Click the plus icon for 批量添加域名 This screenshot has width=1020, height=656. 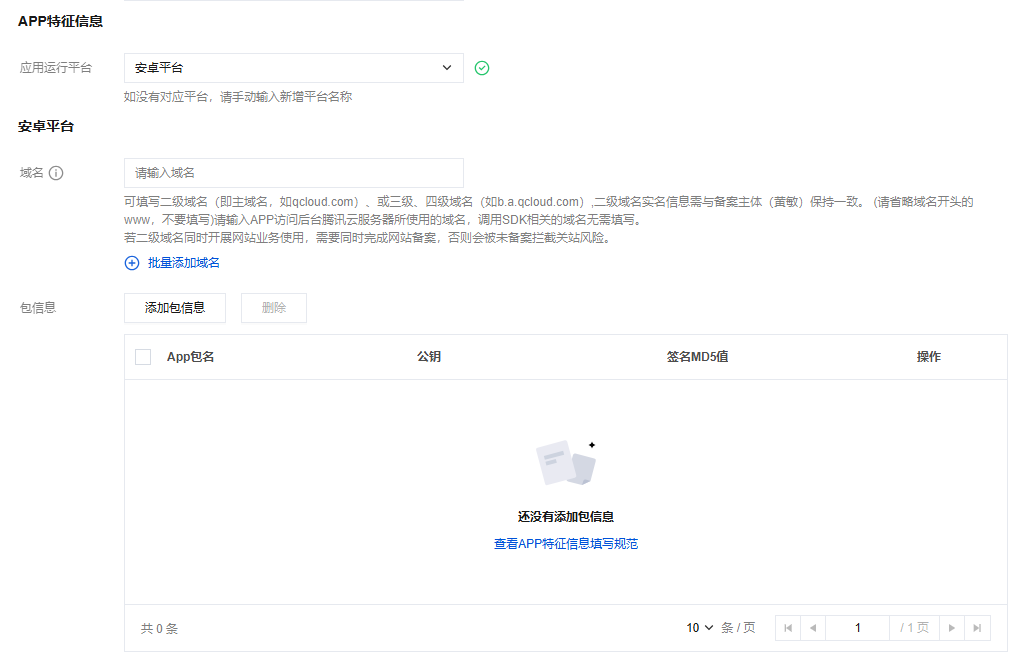click(132, 263)
